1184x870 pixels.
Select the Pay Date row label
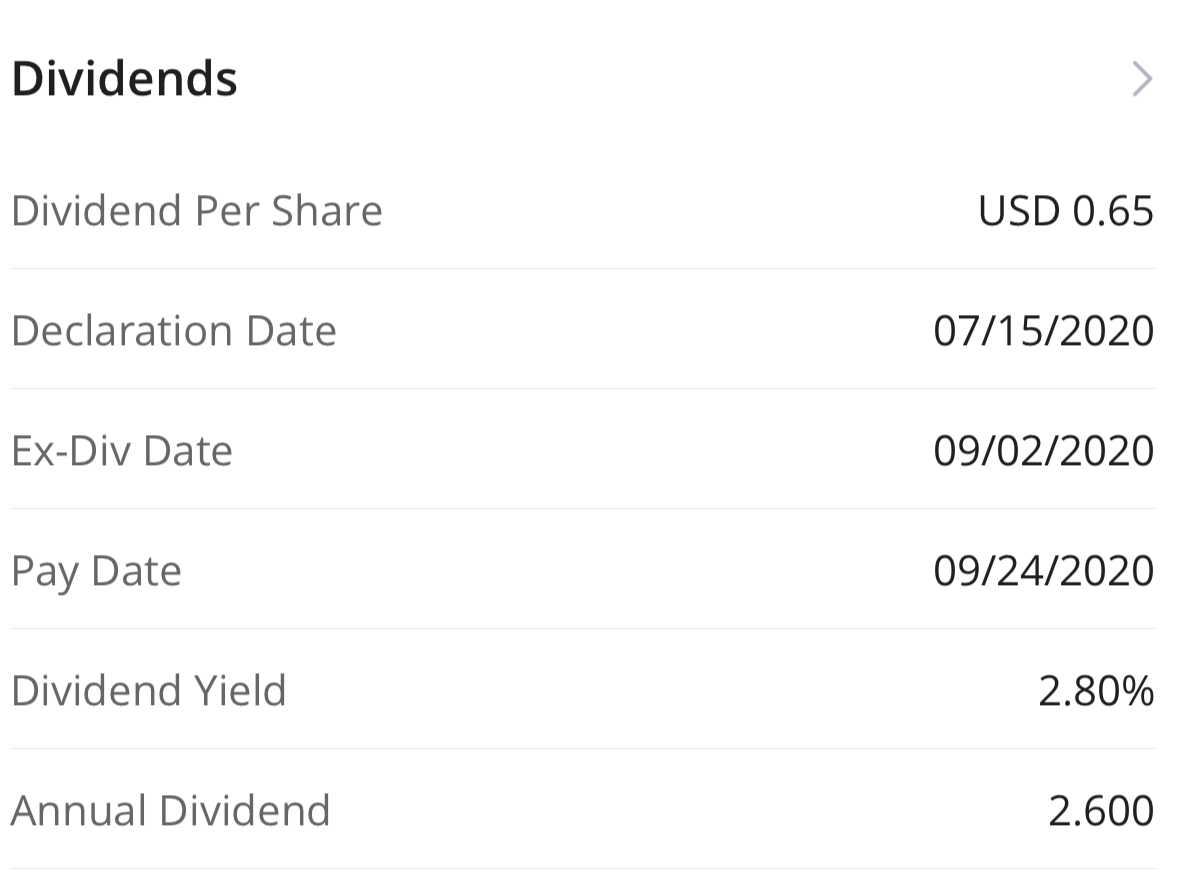click(x=97, y=572)
